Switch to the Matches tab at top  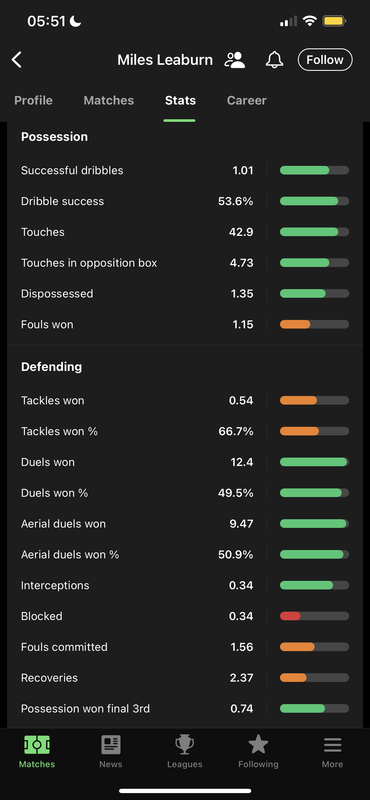pyautogui.click(x=109, y=101)
